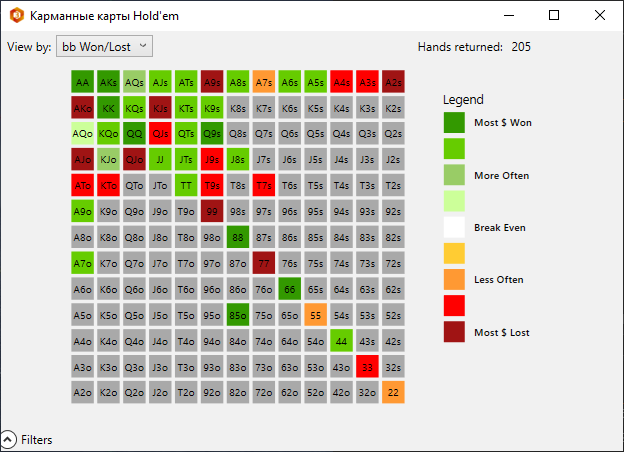
Task: Select the TT pocket pair cell
Action: click(186, 185)
